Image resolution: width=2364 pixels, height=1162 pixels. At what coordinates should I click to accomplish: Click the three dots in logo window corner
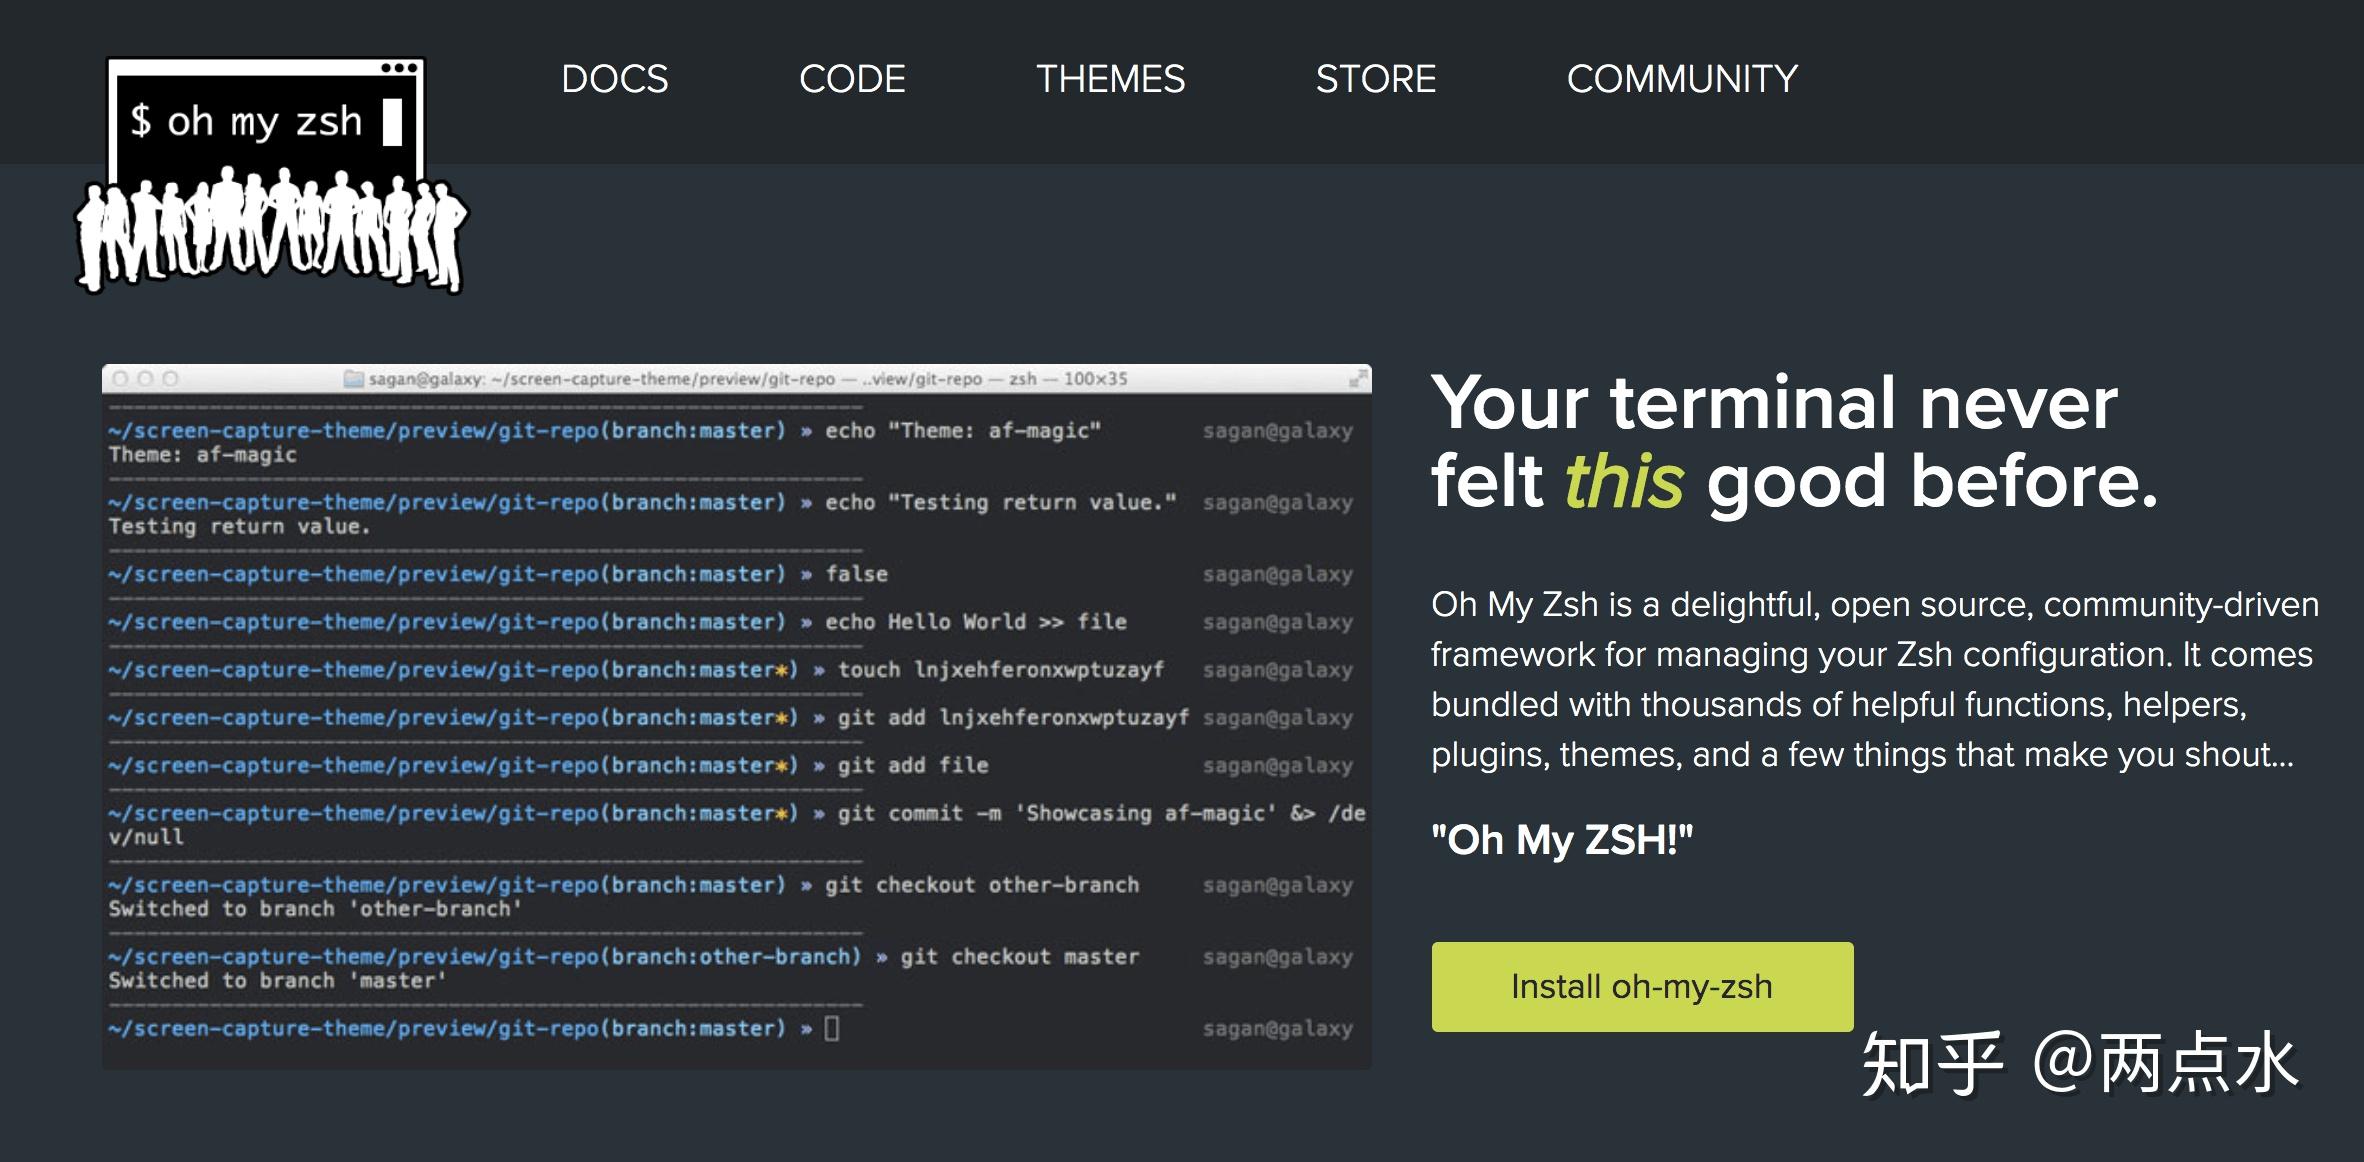[399, 68]
